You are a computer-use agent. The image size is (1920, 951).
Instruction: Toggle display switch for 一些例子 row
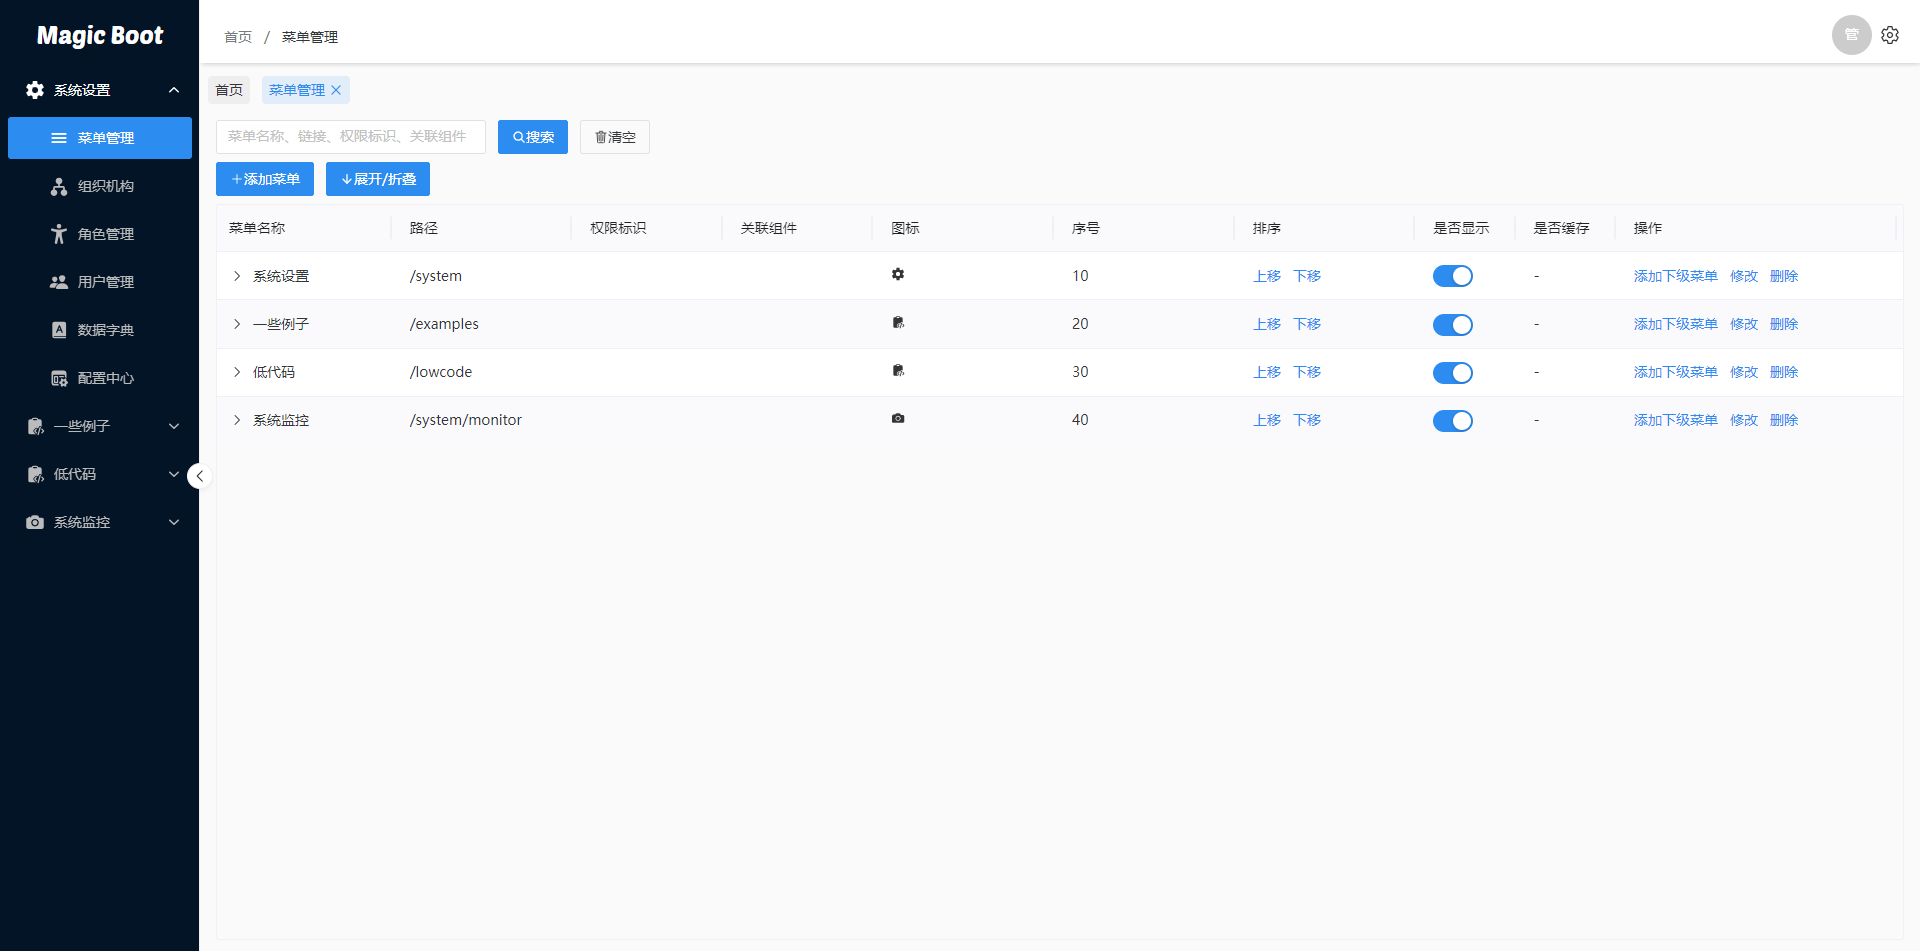point(1452,325)
